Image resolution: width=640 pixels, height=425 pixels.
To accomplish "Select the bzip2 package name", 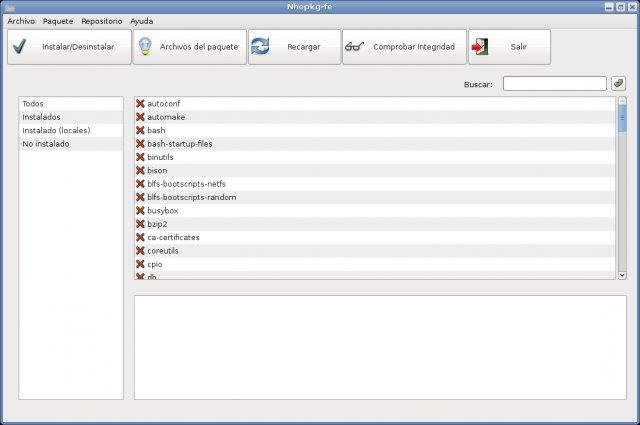I will click(157, 224).
